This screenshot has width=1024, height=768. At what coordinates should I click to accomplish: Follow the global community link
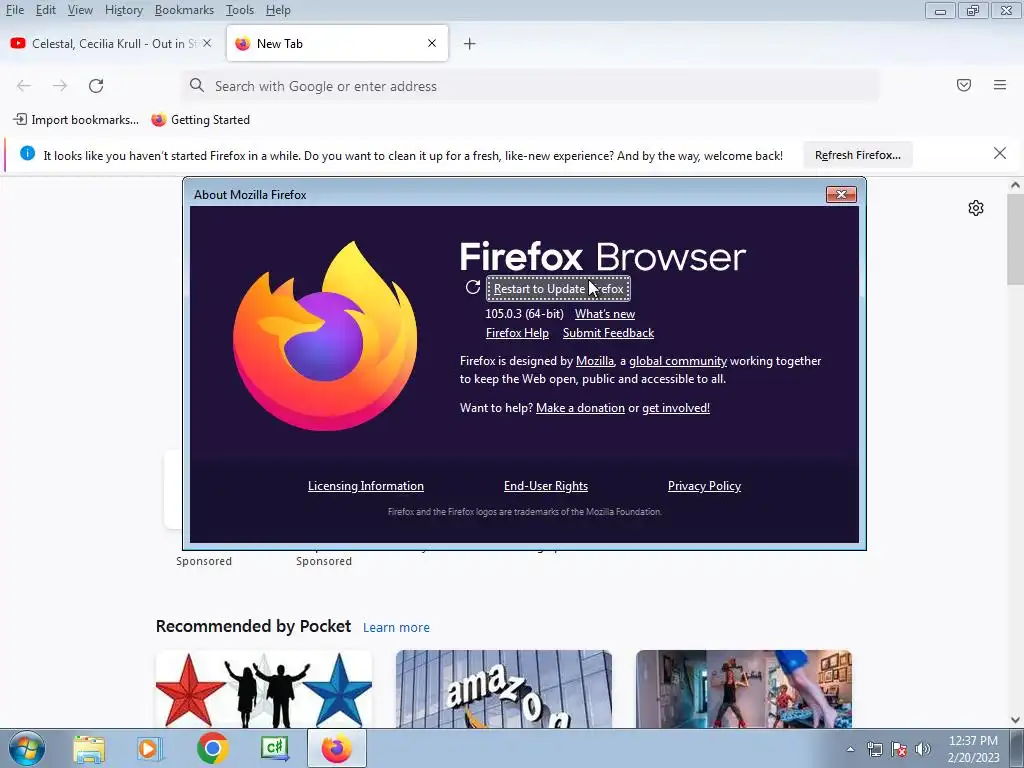pos(678,361)
